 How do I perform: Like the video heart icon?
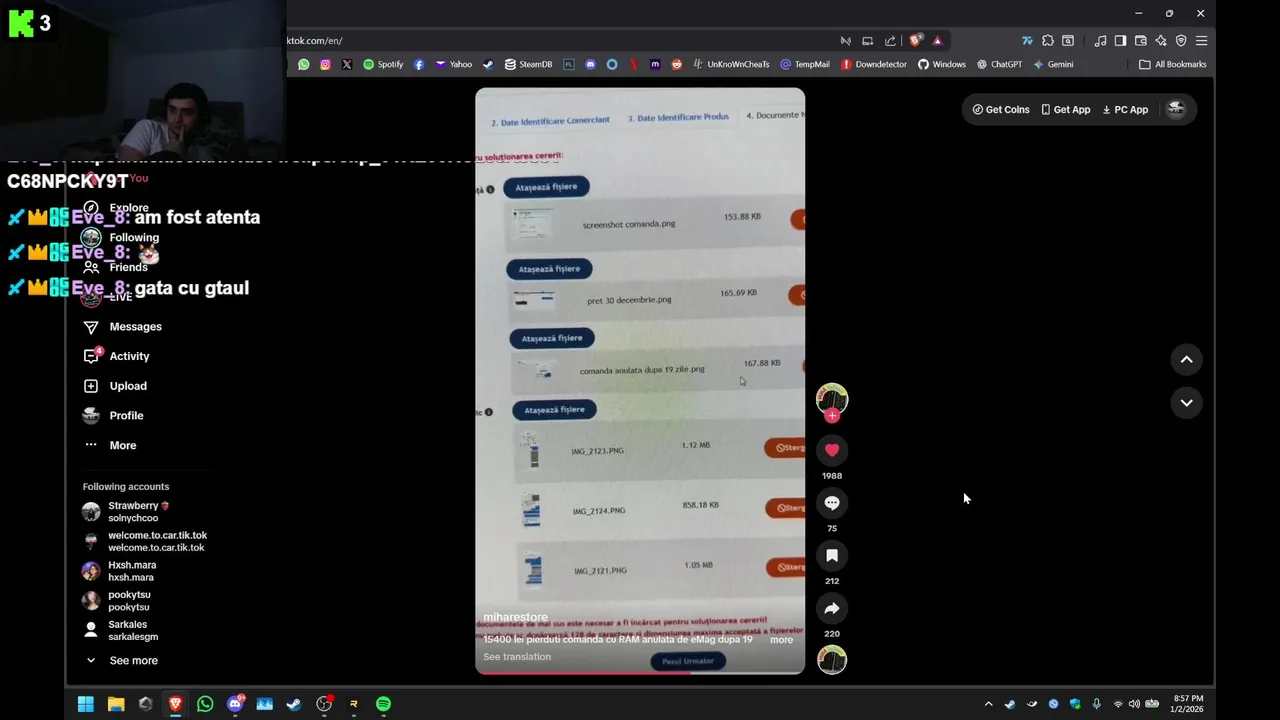(832, 450)
